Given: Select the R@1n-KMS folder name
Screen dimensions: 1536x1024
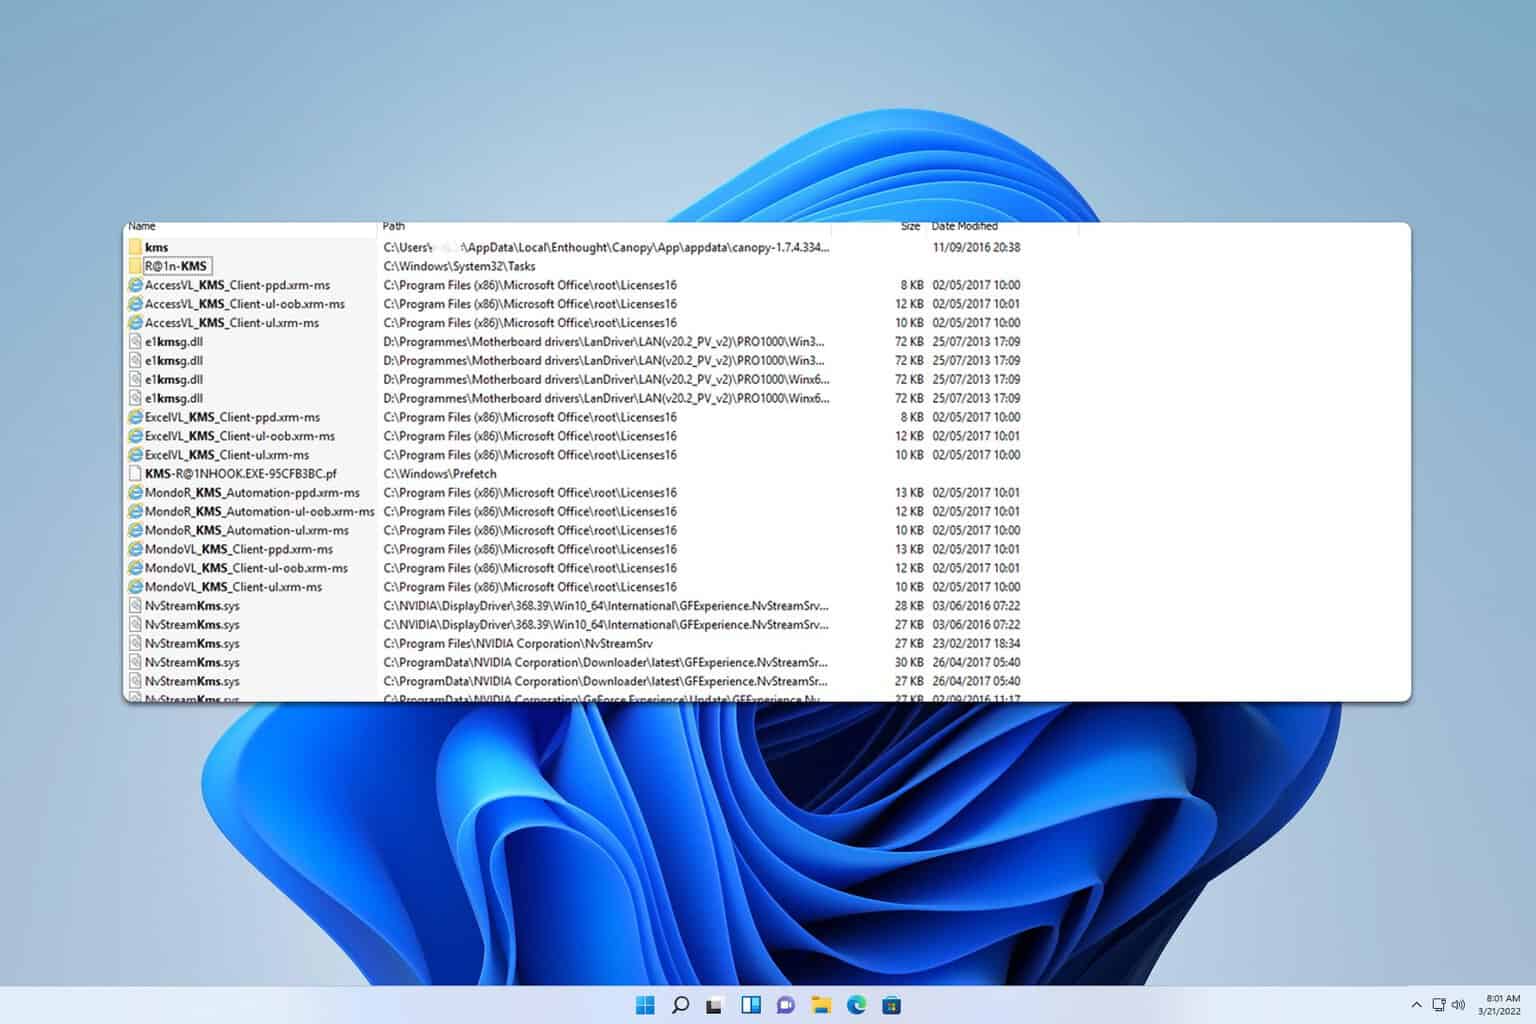Looking at the screenshot, I should tap(176, 266).
